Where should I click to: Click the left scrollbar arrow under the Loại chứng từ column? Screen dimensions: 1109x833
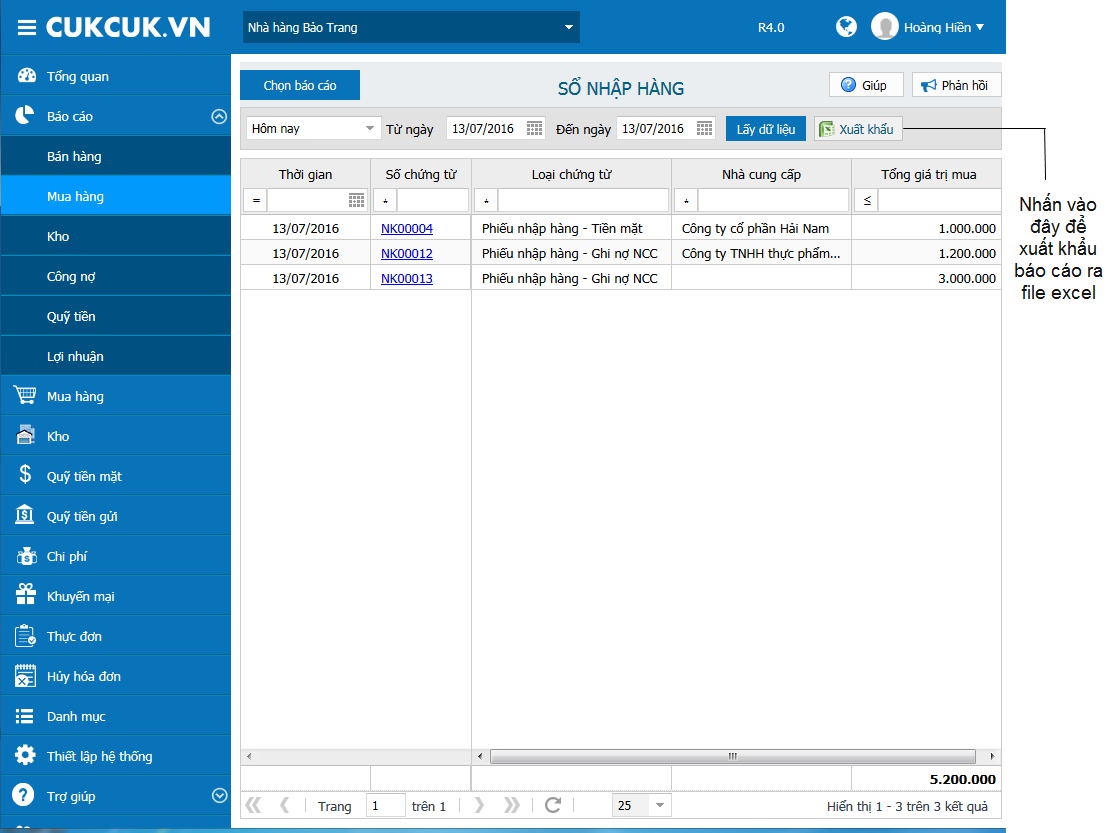click(x=480, y=756)
